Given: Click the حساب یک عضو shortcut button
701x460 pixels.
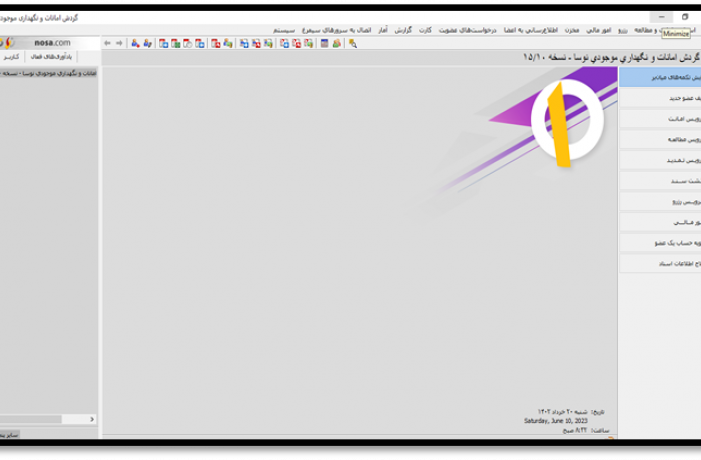Looking at the screenshot, I should (660, 243).
